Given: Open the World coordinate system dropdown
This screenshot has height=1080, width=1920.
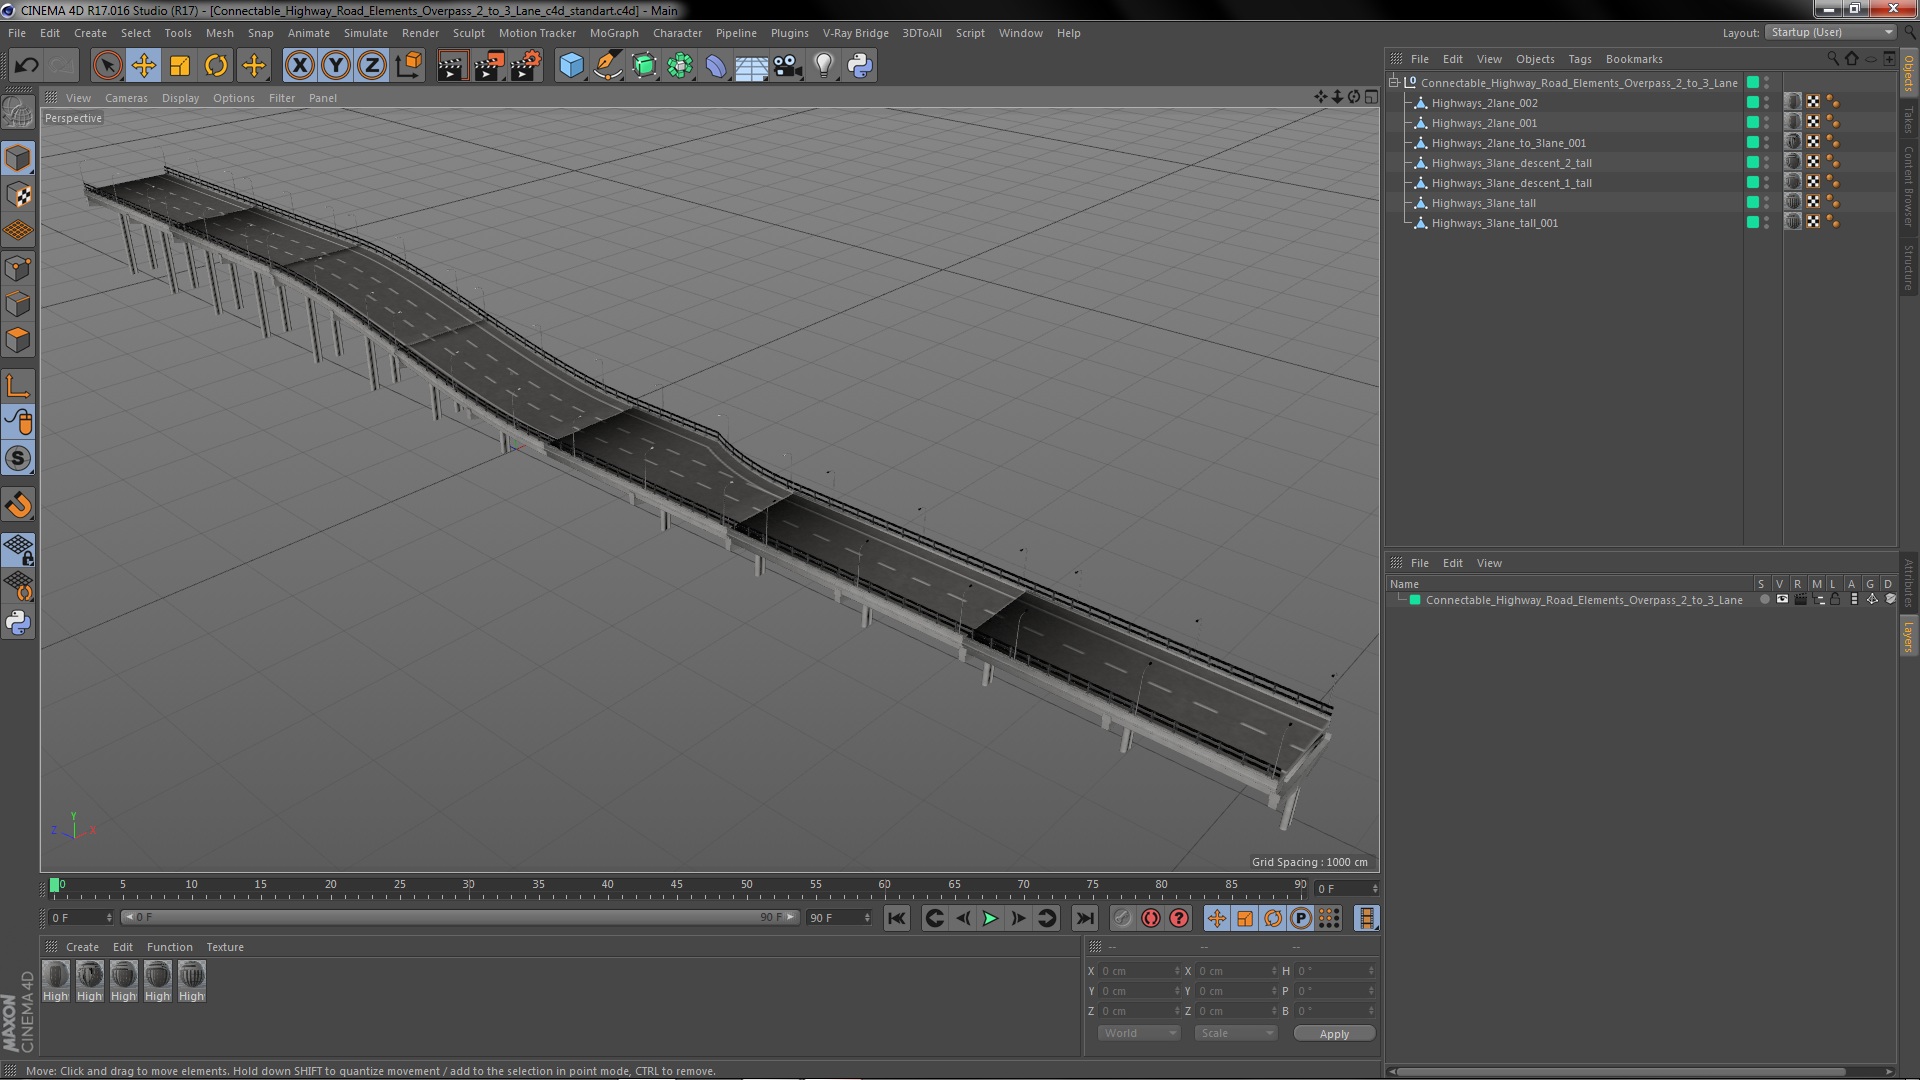Looking at the screenshot, I should [x=1138, y=1033].
